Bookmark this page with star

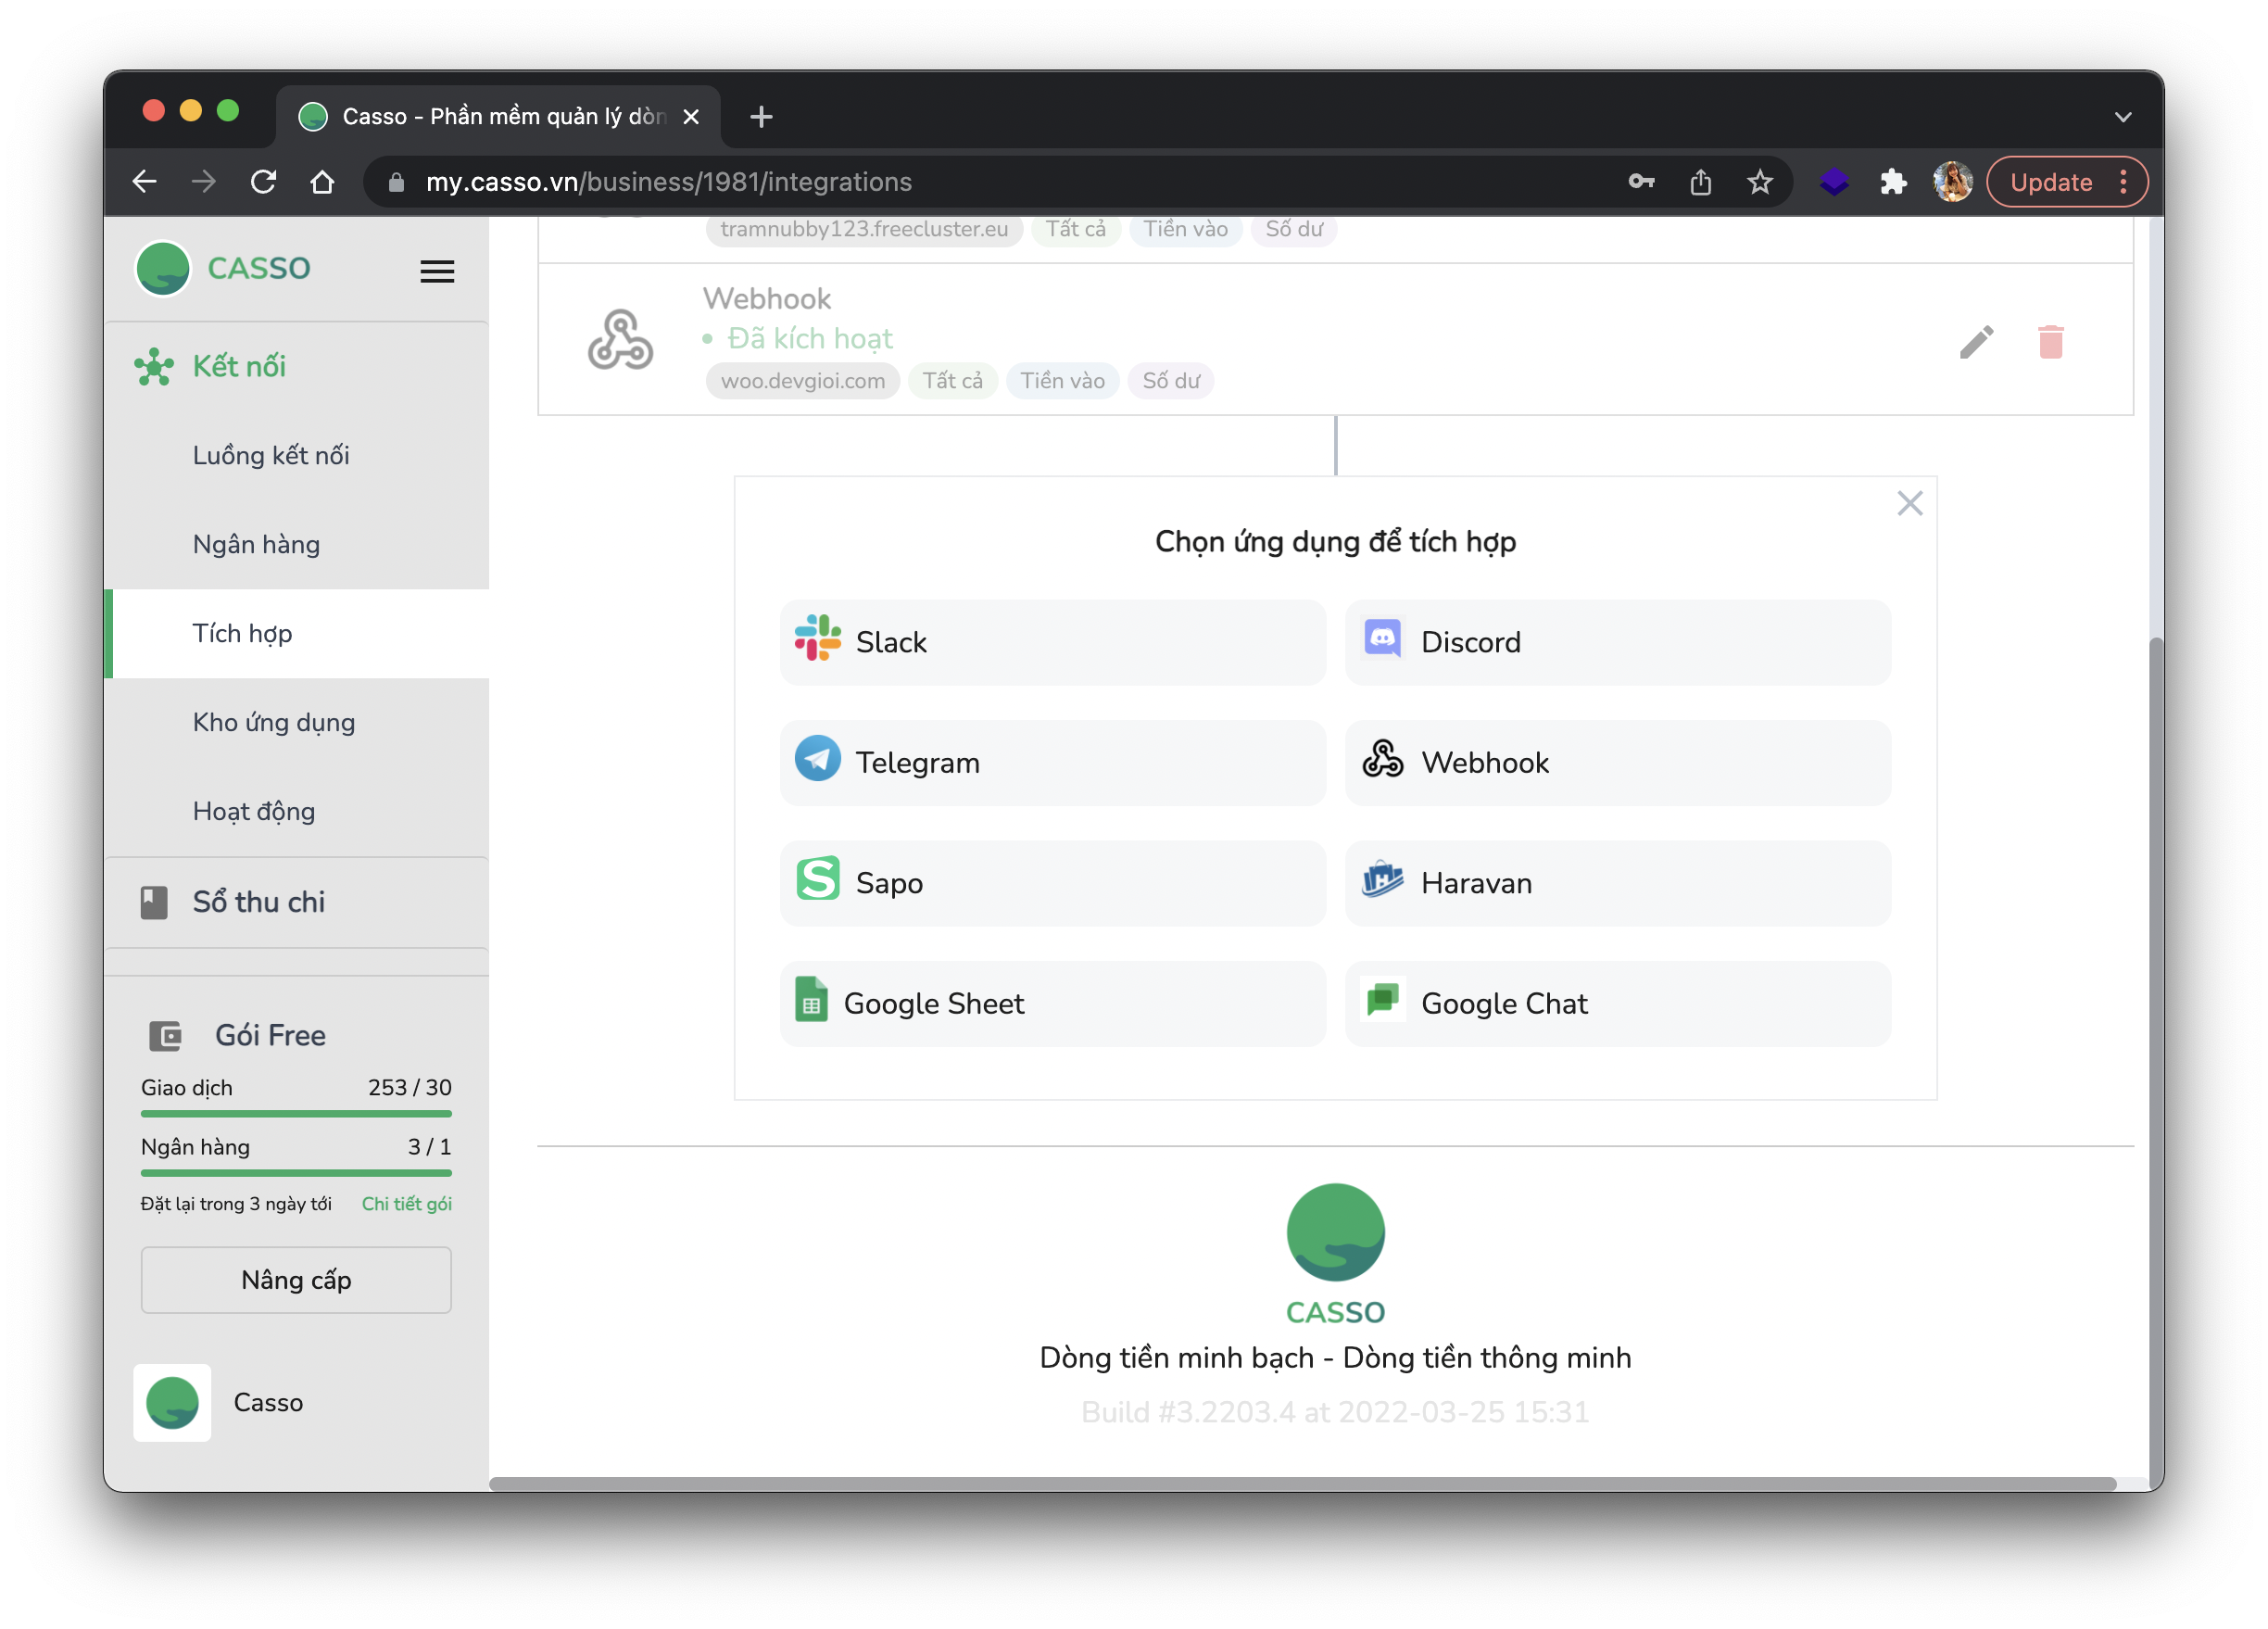click(1759, 182)
